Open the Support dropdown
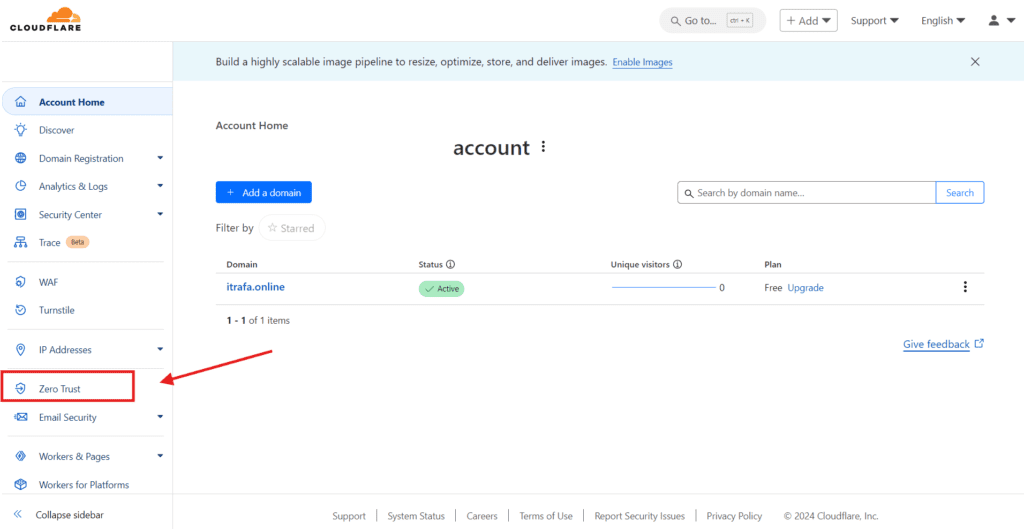 click(874, 20)
